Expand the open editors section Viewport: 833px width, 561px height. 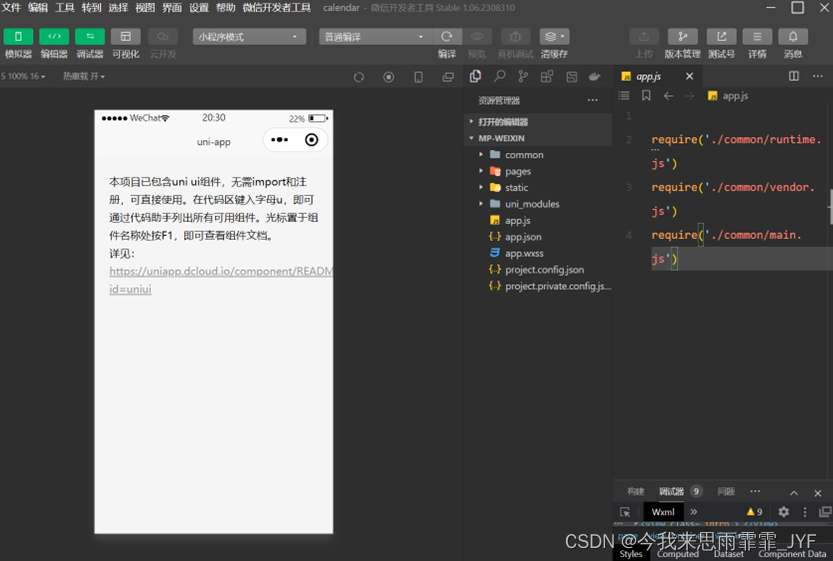pyautogui.click(x=538, y=122)
